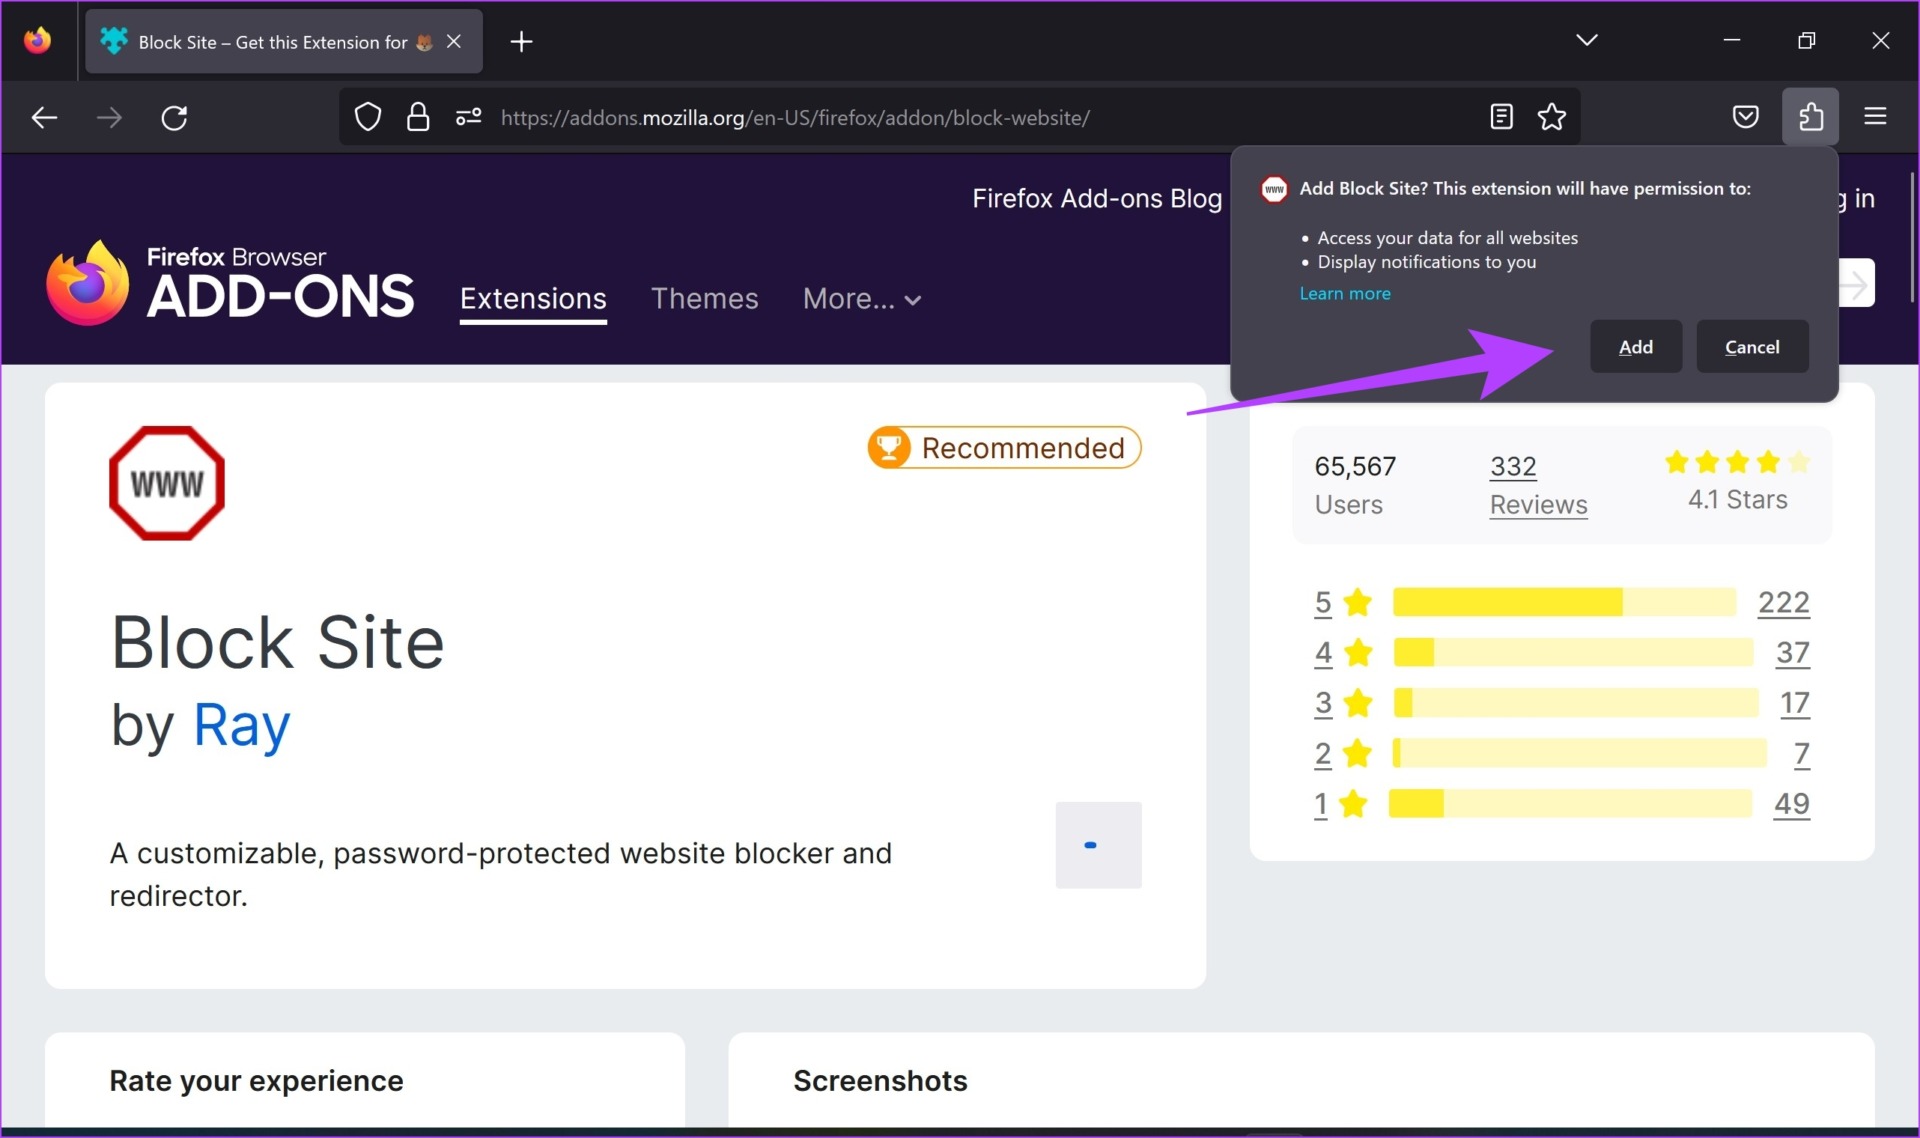Switch to Extensions section
1920x1138 pixels.
coord(533,299)
